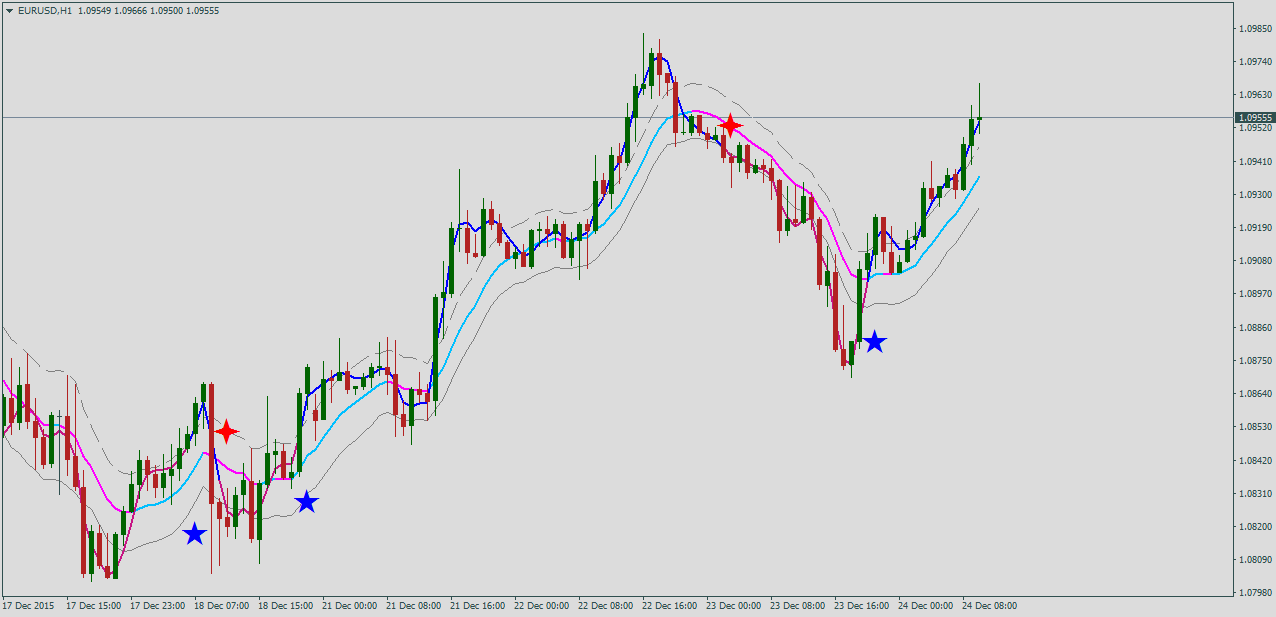Viewport: 1276px width, 617px height.
Task: Click the 1.07980 price axis label
Action: [1255, 592]
